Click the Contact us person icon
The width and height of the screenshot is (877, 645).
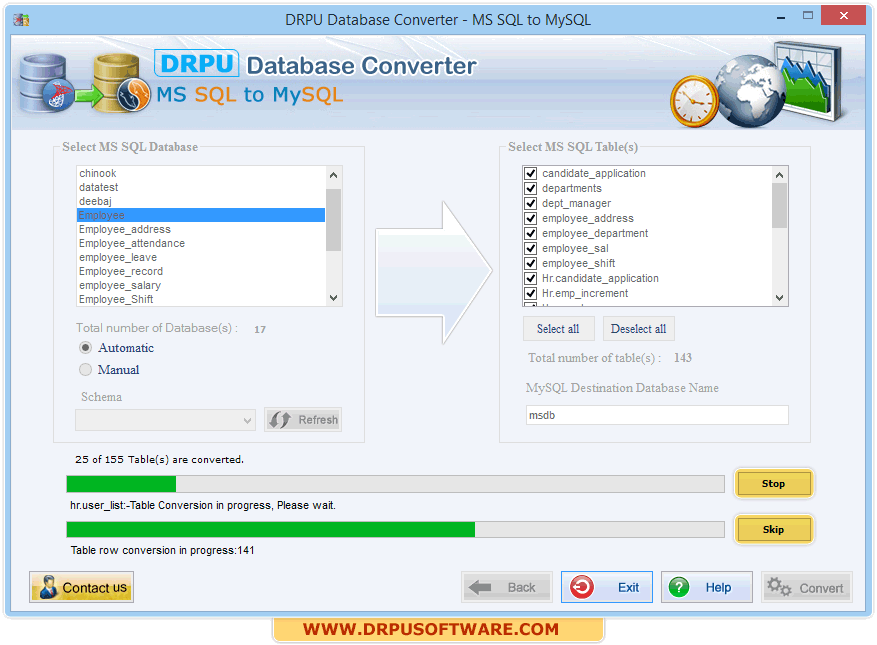click(48, 587)
